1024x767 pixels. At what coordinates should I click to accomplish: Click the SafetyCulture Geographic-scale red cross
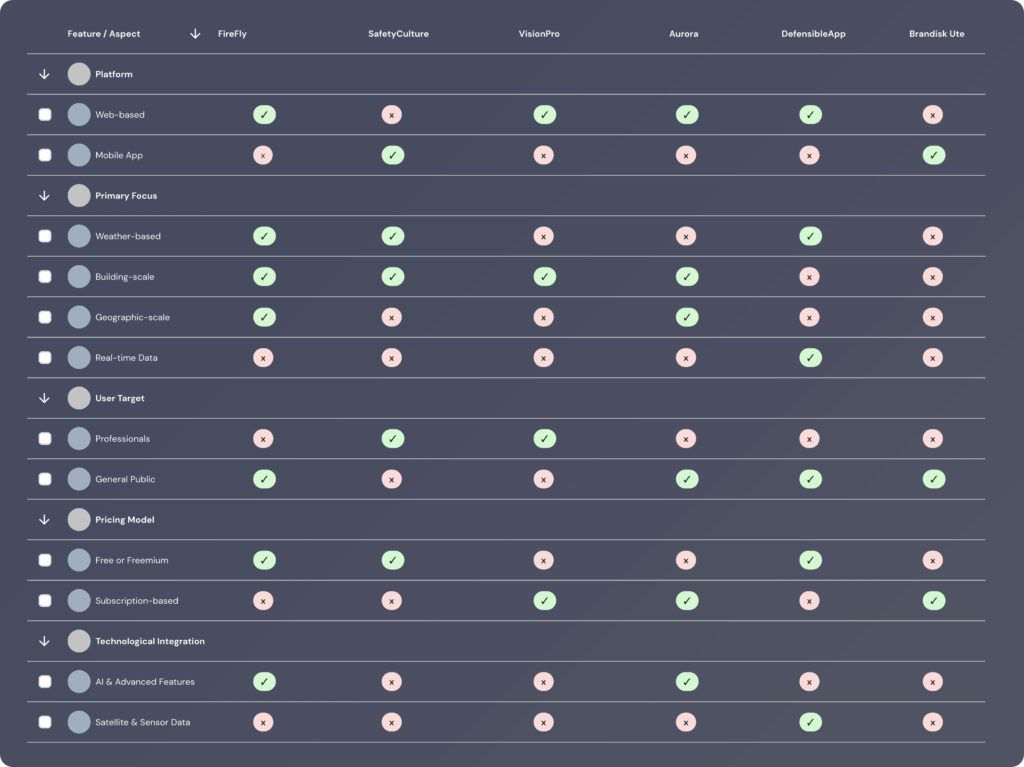click(392, 318)
